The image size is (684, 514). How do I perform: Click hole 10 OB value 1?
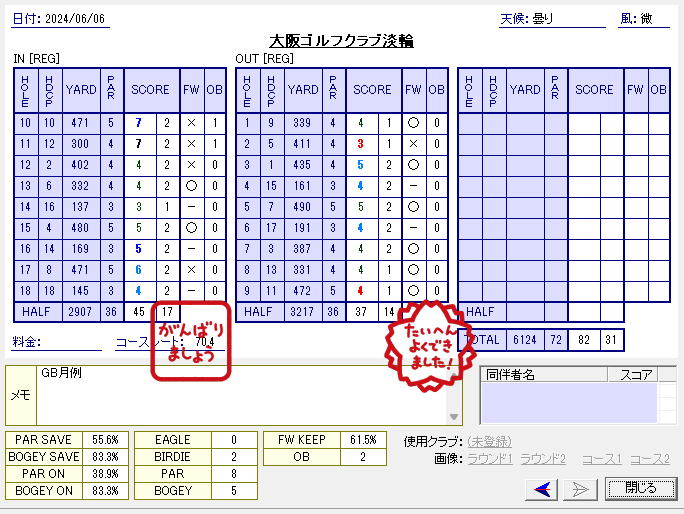[x=215, y=123]
